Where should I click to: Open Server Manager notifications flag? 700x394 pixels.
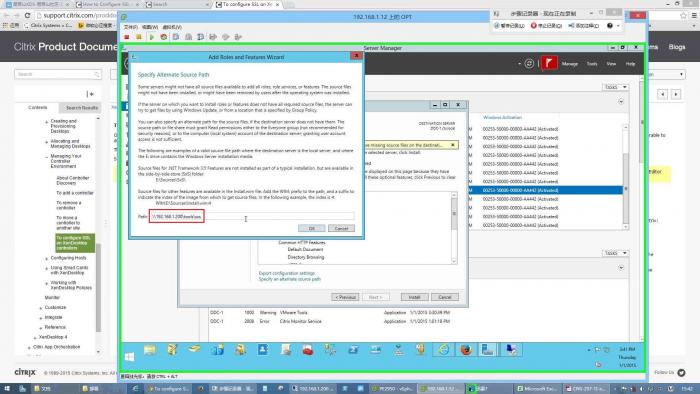pos(549,63)
